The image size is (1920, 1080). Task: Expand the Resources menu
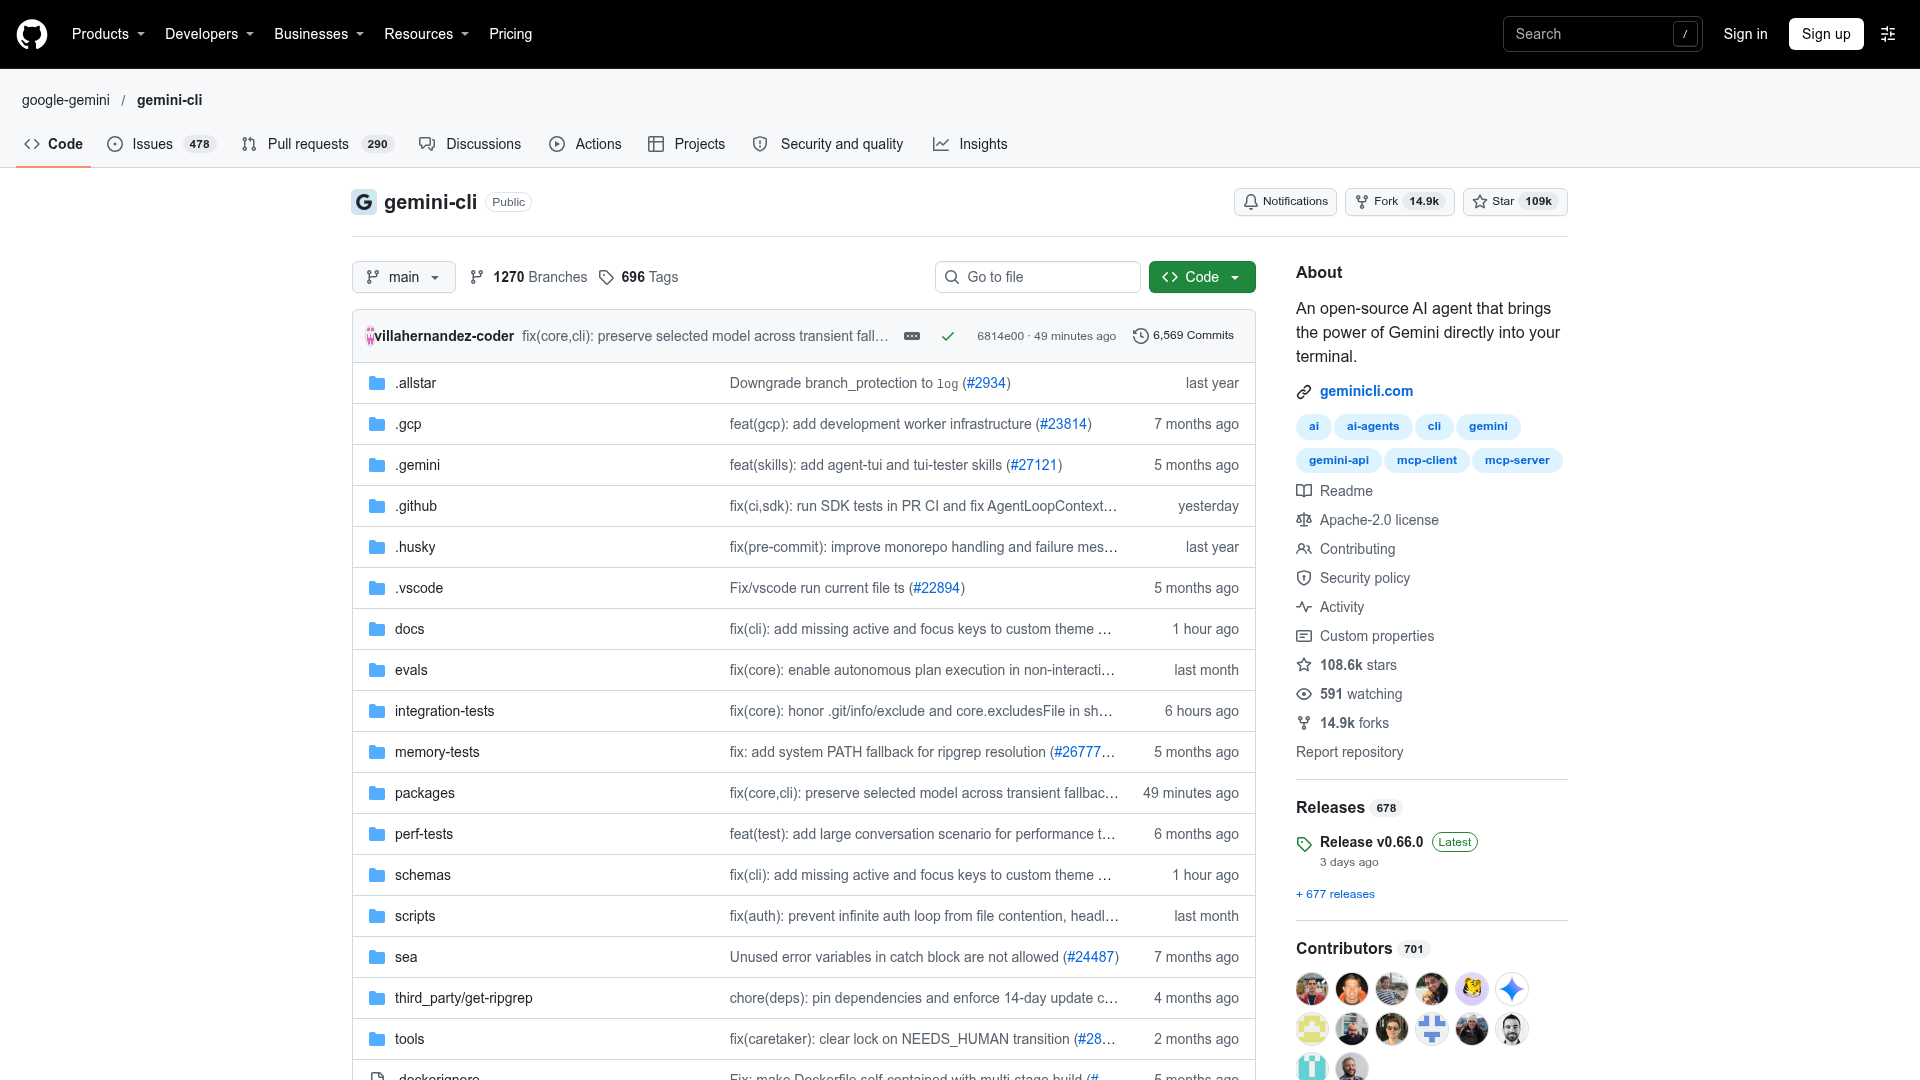click(x=426, y=34)
